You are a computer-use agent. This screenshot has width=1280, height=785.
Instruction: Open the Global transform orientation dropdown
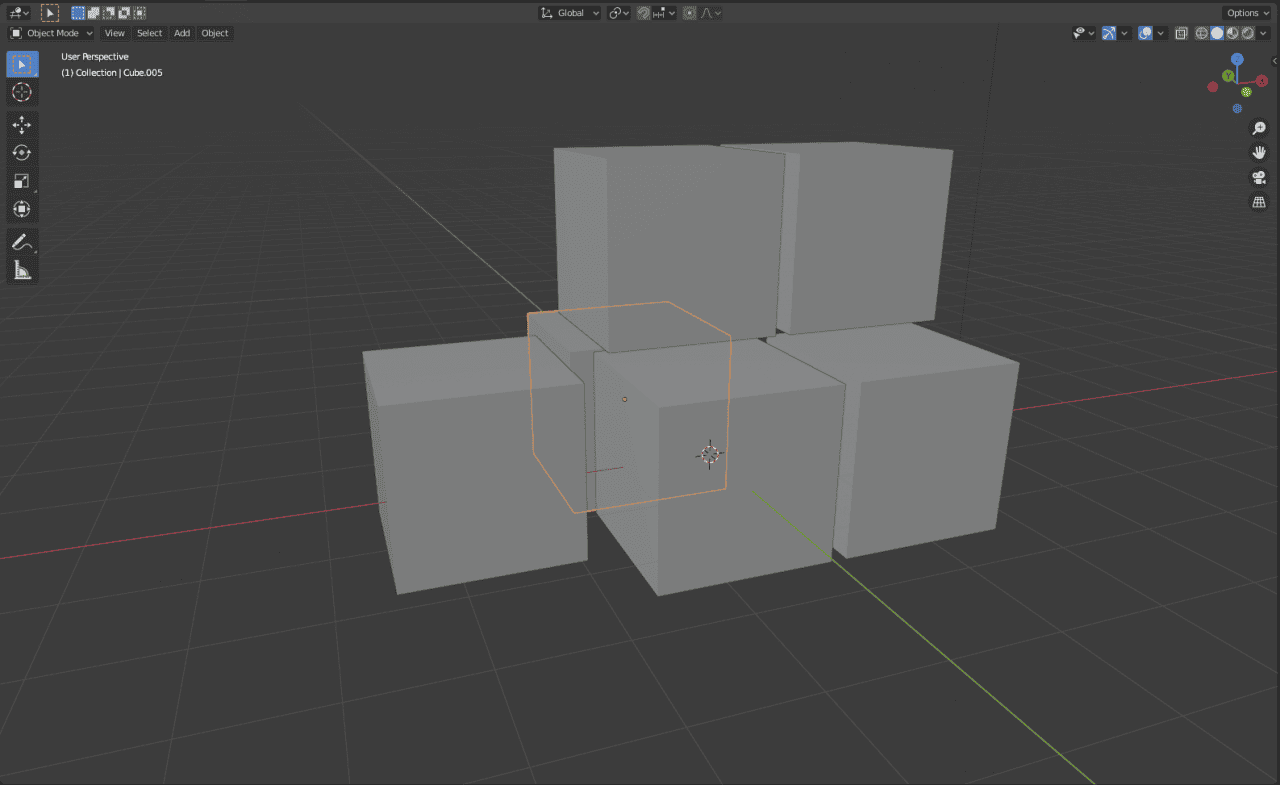tap(568, 13)
